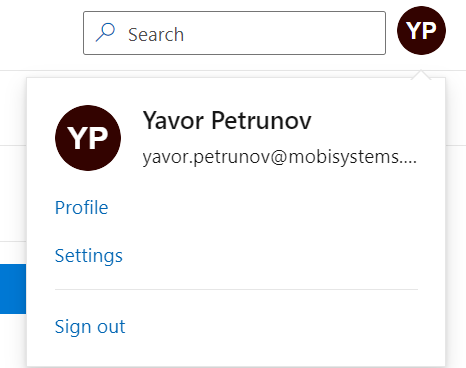Collapse the account flyout via header avatar
Image resolution: width=466 pixels, height=368 pixels.
point(421,30)
